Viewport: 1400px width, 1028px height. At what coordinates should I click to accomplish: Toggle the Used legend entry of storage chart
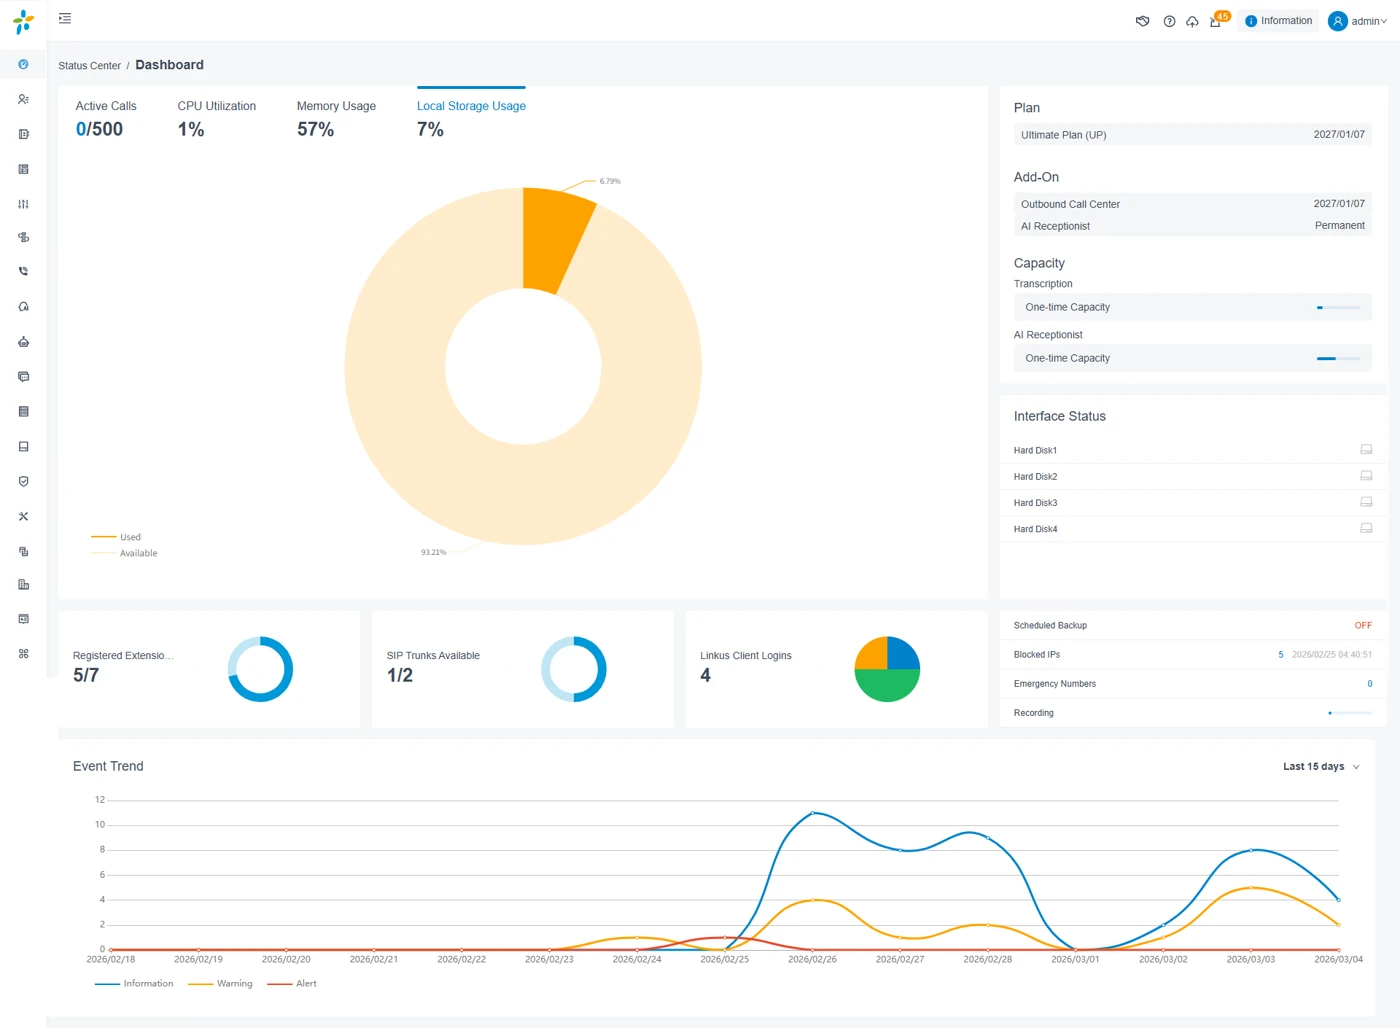click(x=116, y=537)
